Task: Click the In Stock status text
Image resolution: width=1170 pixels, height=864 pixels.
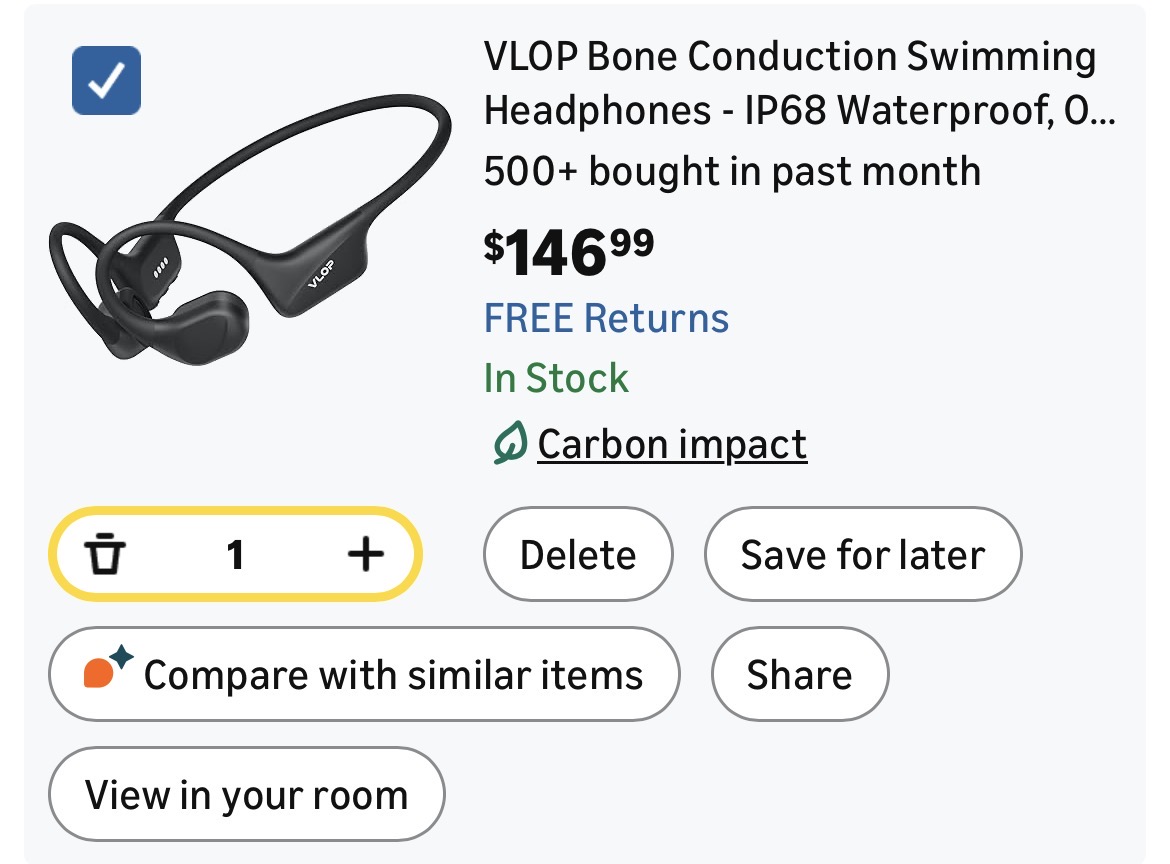Action: point(556,379)
